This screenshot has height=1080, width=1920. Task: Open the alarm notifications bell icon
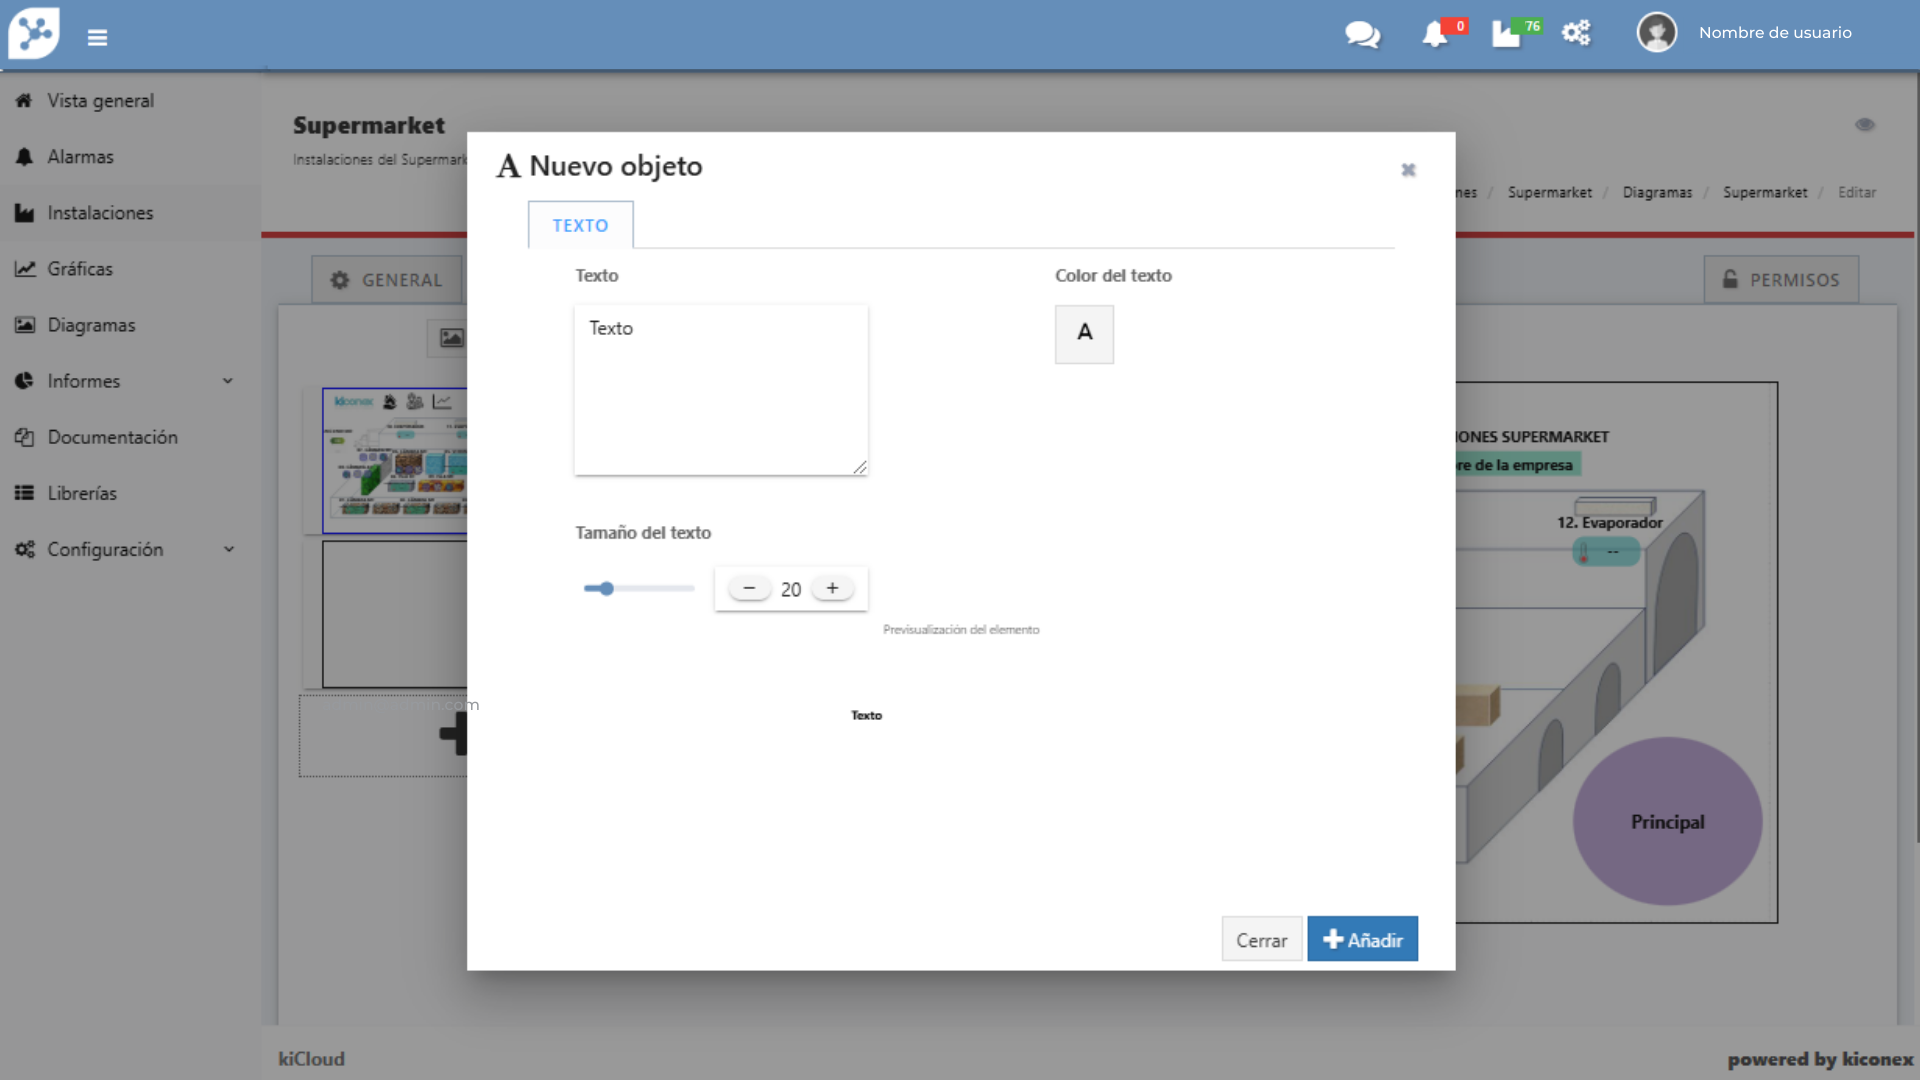click(x=1435, y=34)
